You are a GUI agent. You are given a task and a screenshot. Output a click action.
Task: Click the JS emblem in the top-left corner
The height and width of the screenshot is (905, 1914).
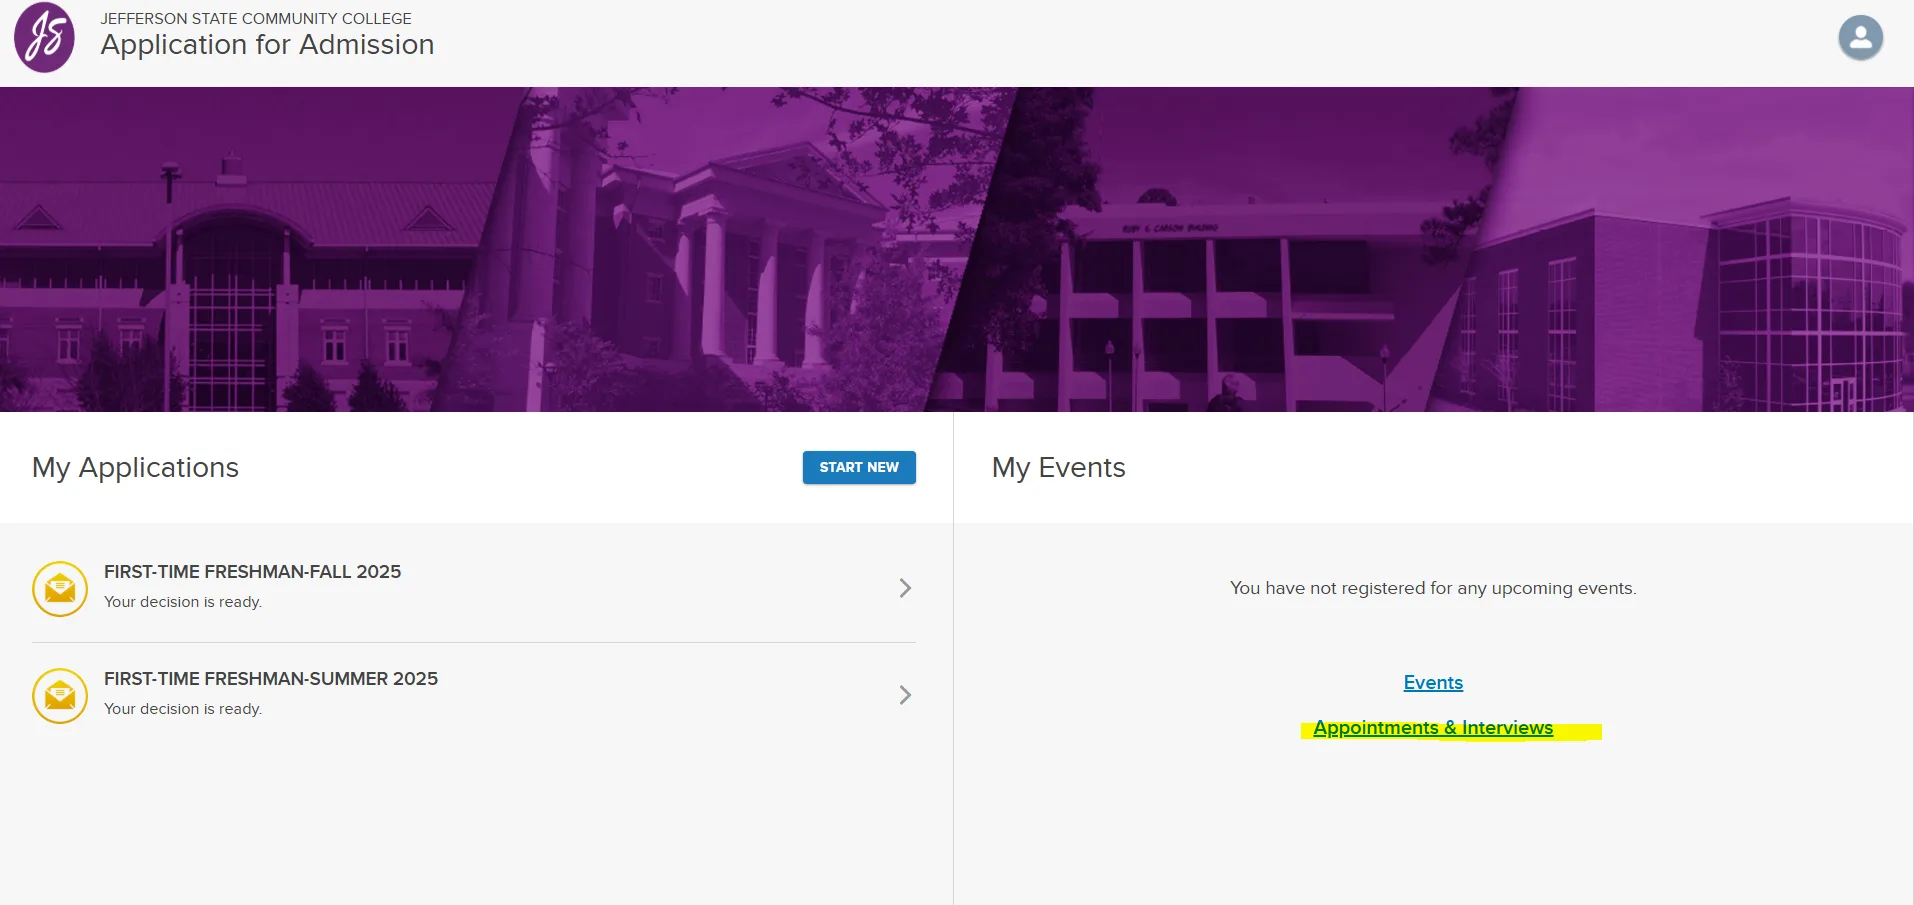[43, 38]
